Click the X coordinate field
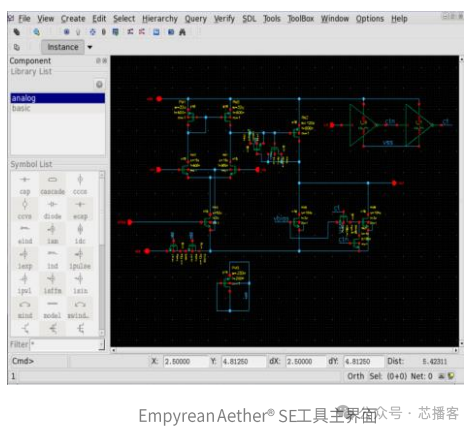This screenshot has height=432, width=474. tap(186, 362)
